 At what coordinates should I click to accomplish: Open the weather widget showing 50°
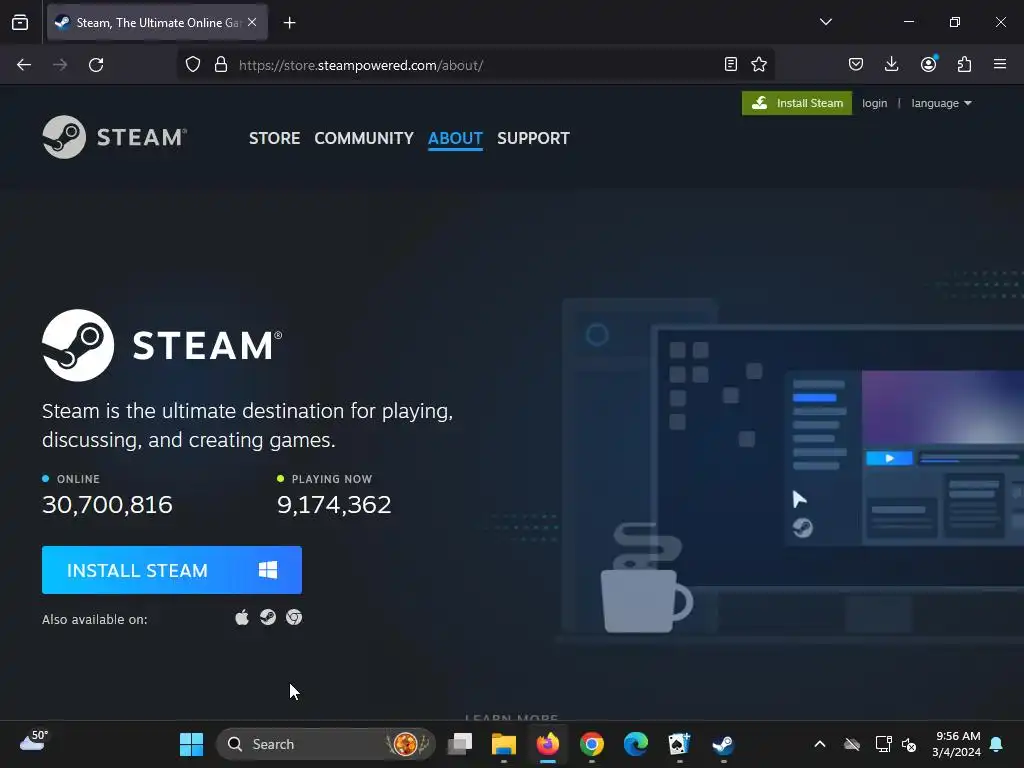[x=33, y=743]
